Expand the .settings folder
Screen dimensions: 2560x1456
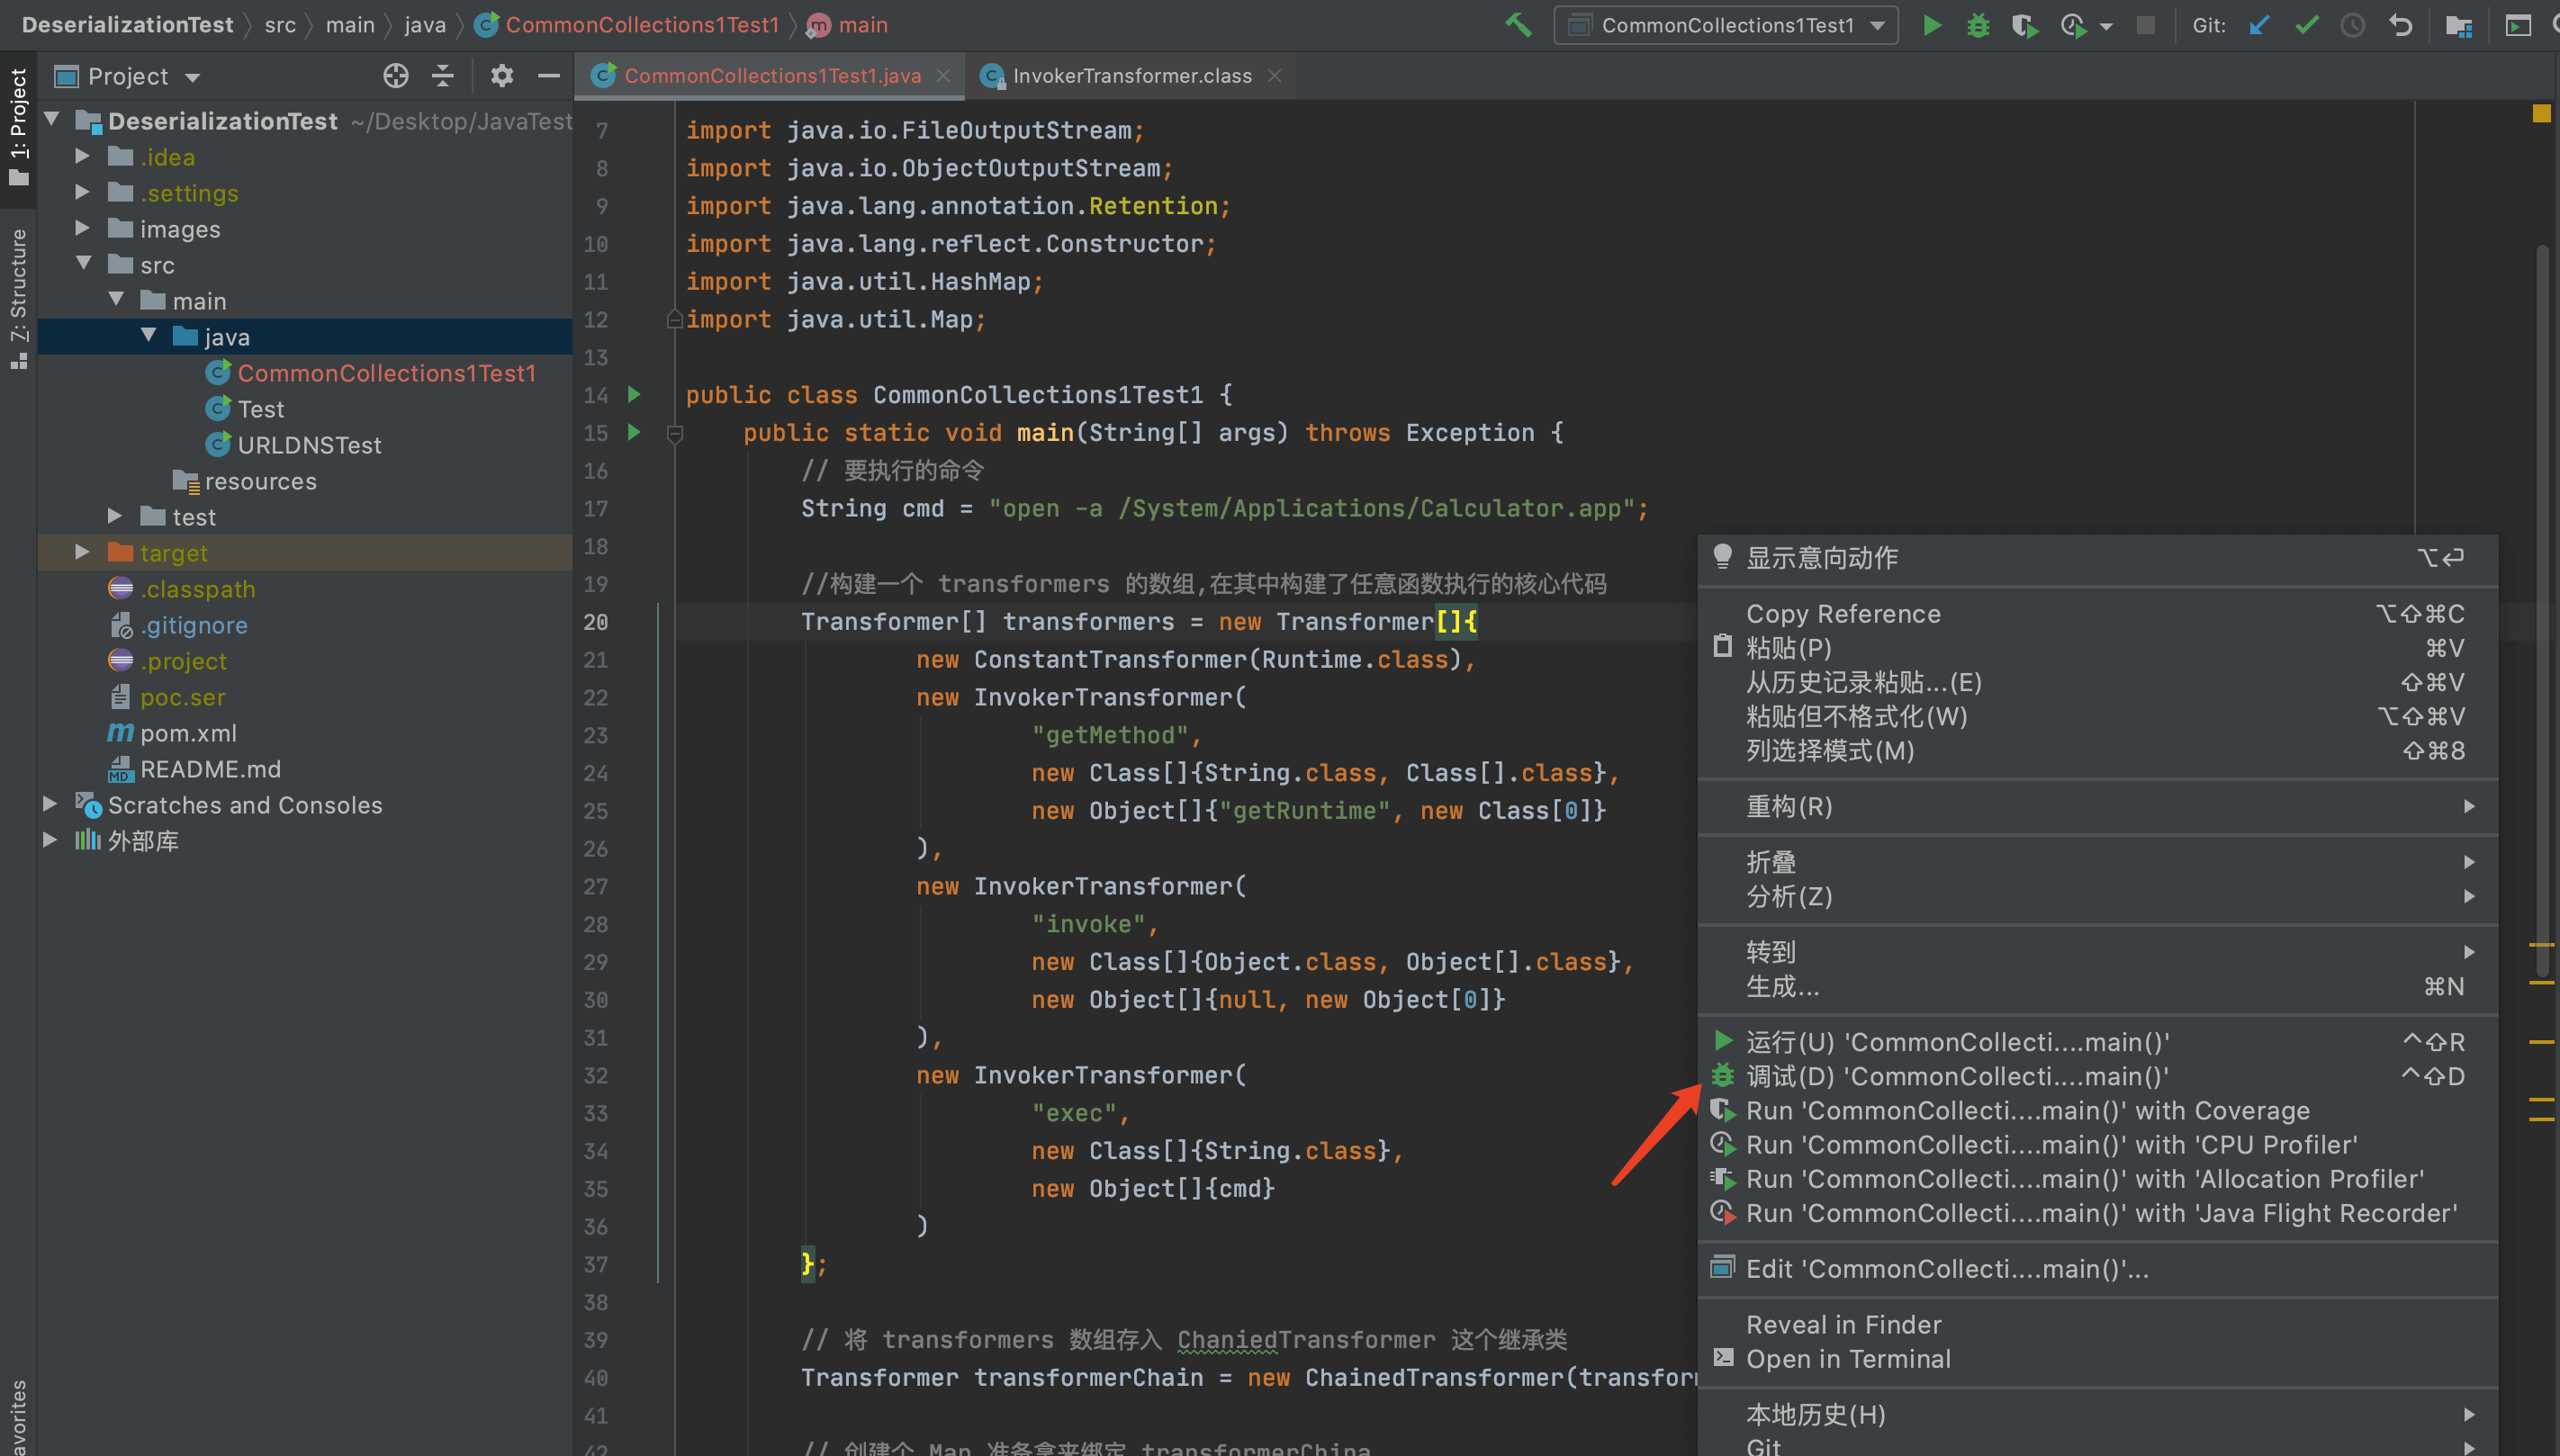tap(83, 192)
